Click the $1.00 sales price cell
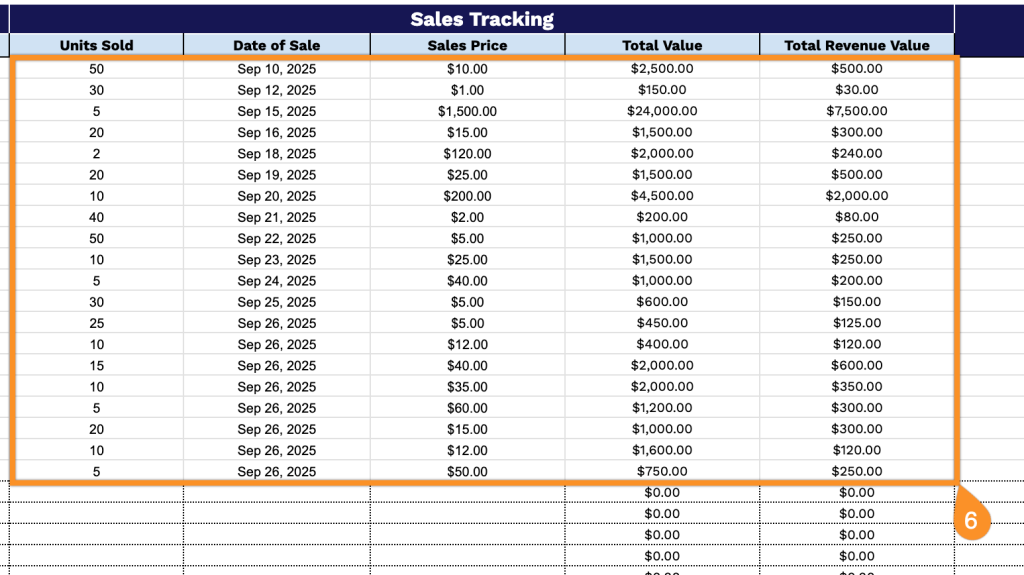The width and height of the screenshot is (1024, 575). (467, 90)
